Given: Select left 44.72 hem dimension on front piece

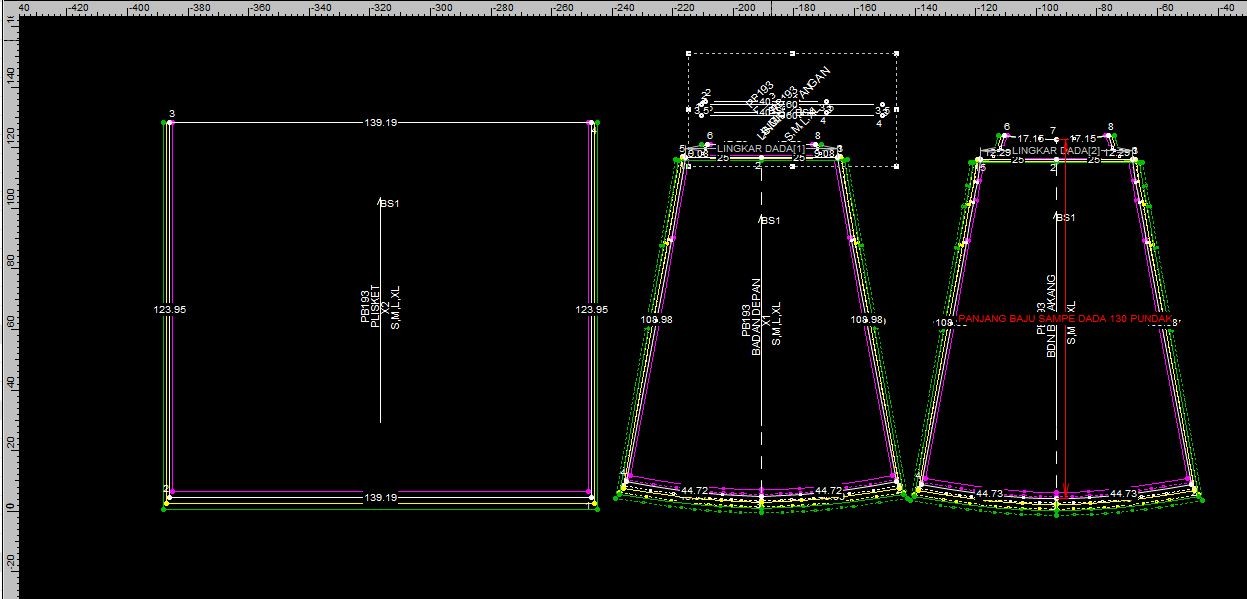Looking at the screenshot, I should coord(693,491).
